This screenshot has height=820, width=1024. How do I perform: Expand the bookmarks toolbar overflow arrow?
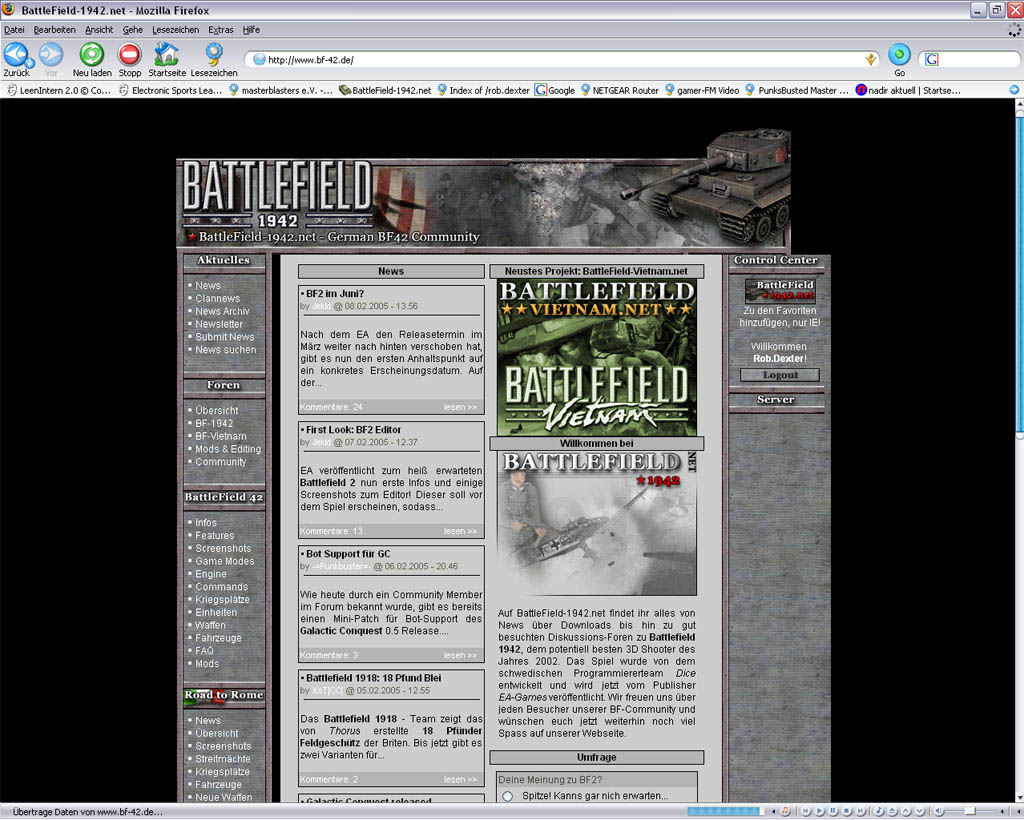click(1014, 90)
